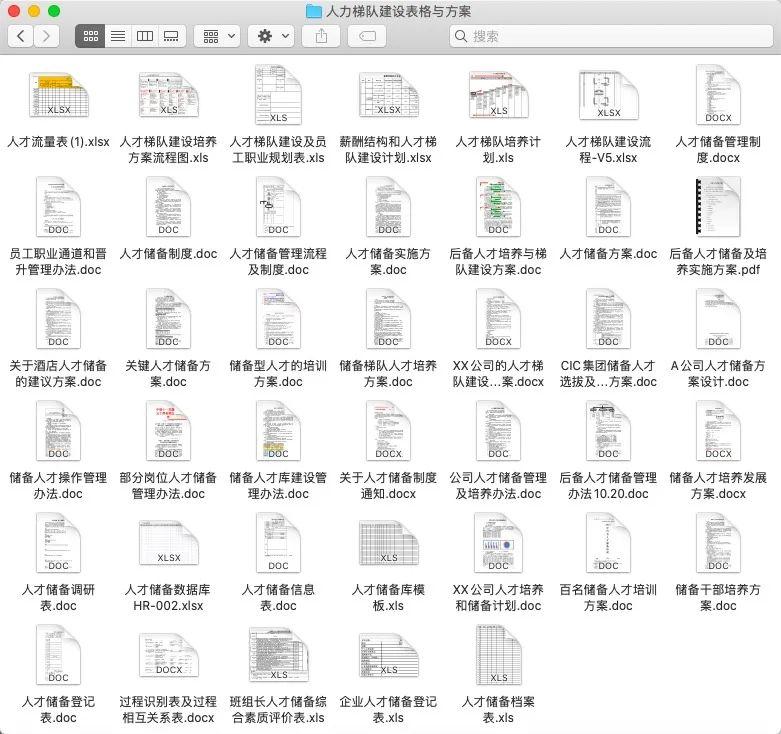
Task: Select file icon 公司人才储备管理及培养办法.doc
Action: point(499,430)
